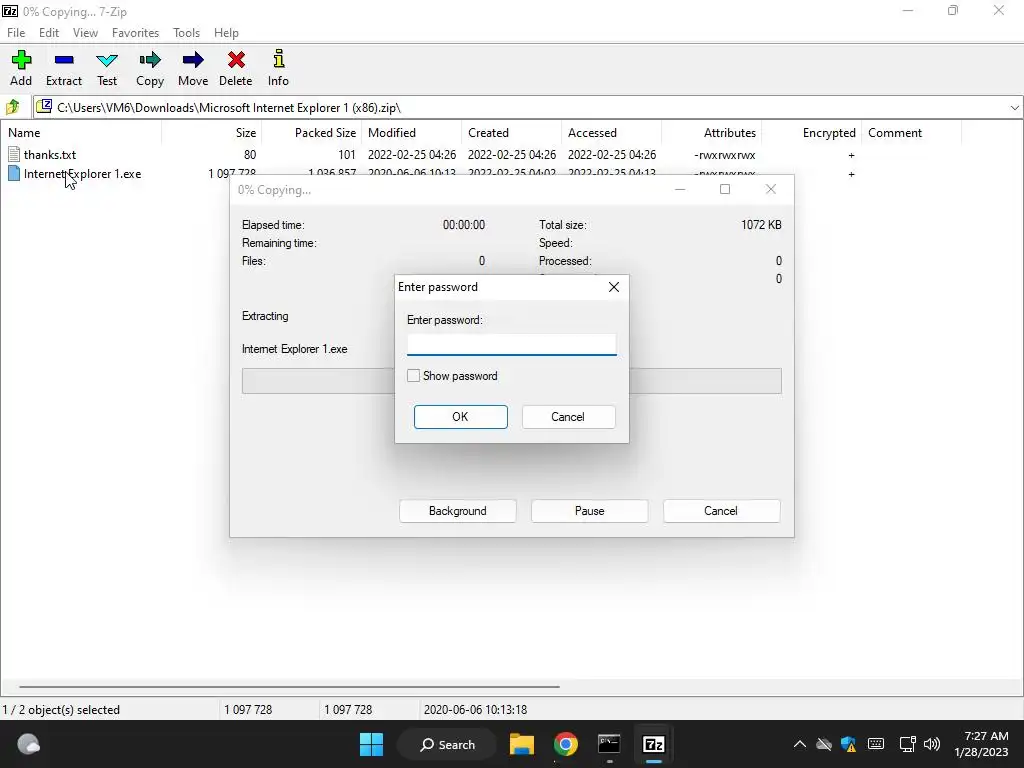
Task: Select Internet Explorer 1.exe file icon
Action: [x=14, y=174]
